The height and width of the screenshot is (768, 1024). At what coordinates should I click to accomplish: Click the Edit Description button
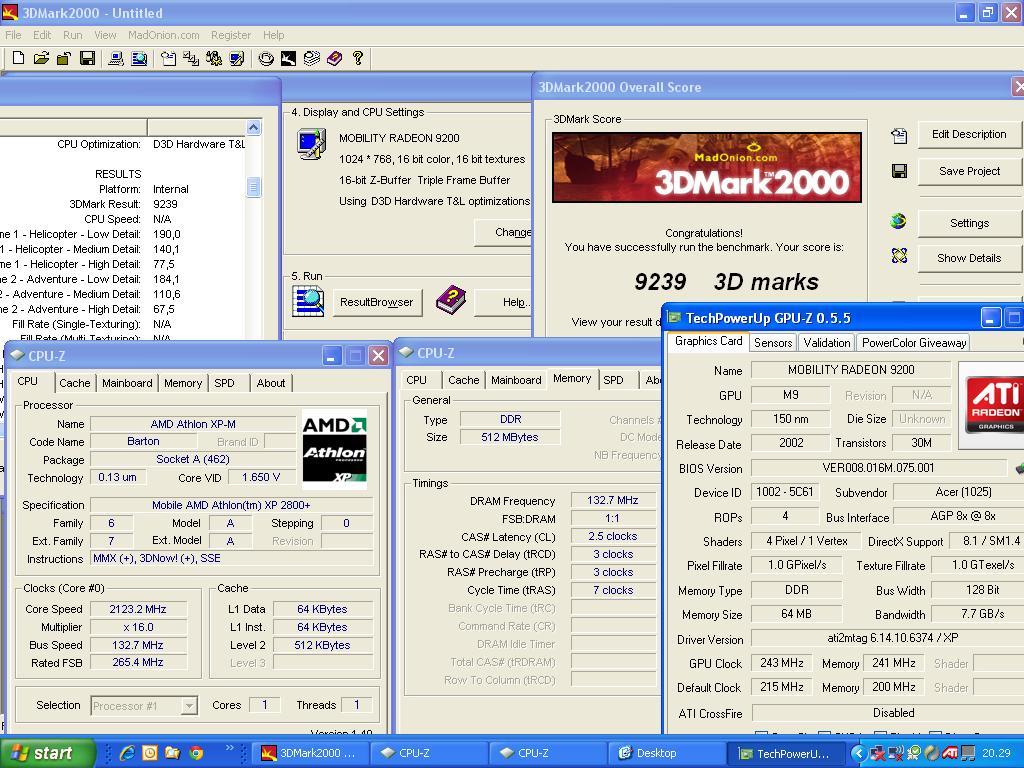coord(969,135)
